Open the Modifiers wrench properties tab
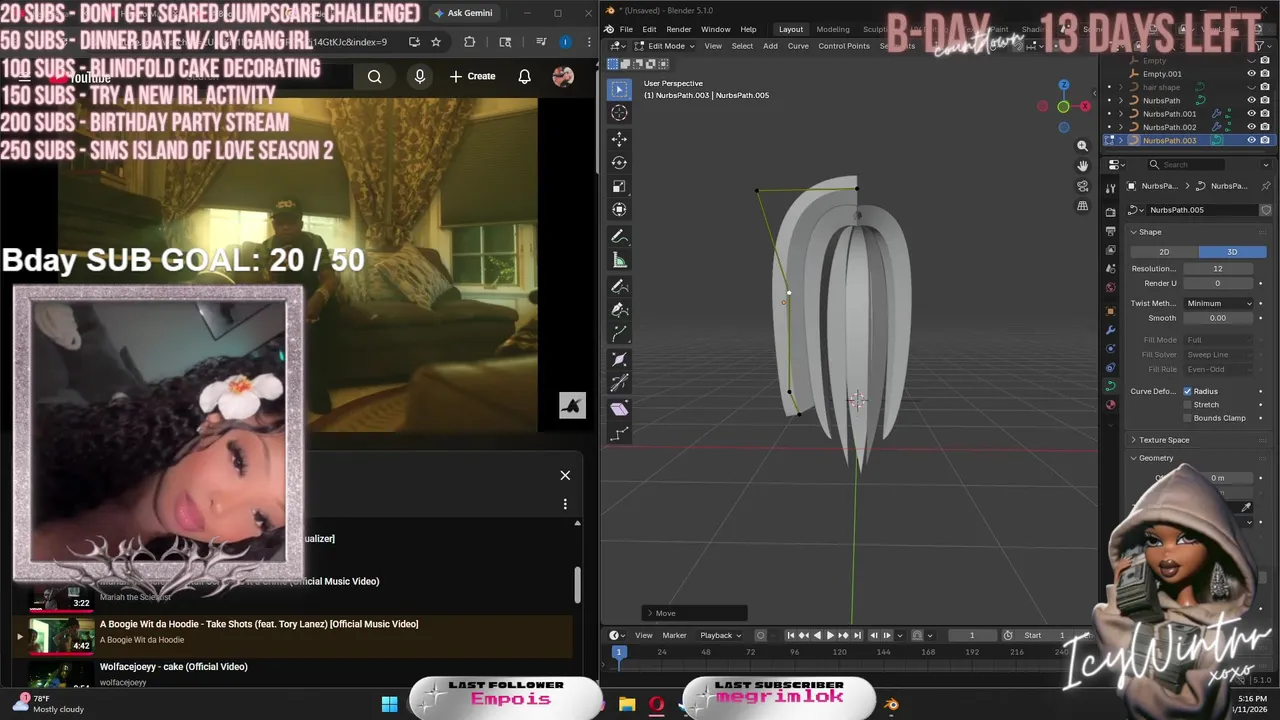Screen dimensions: 1280x720 click(1110, 330)
